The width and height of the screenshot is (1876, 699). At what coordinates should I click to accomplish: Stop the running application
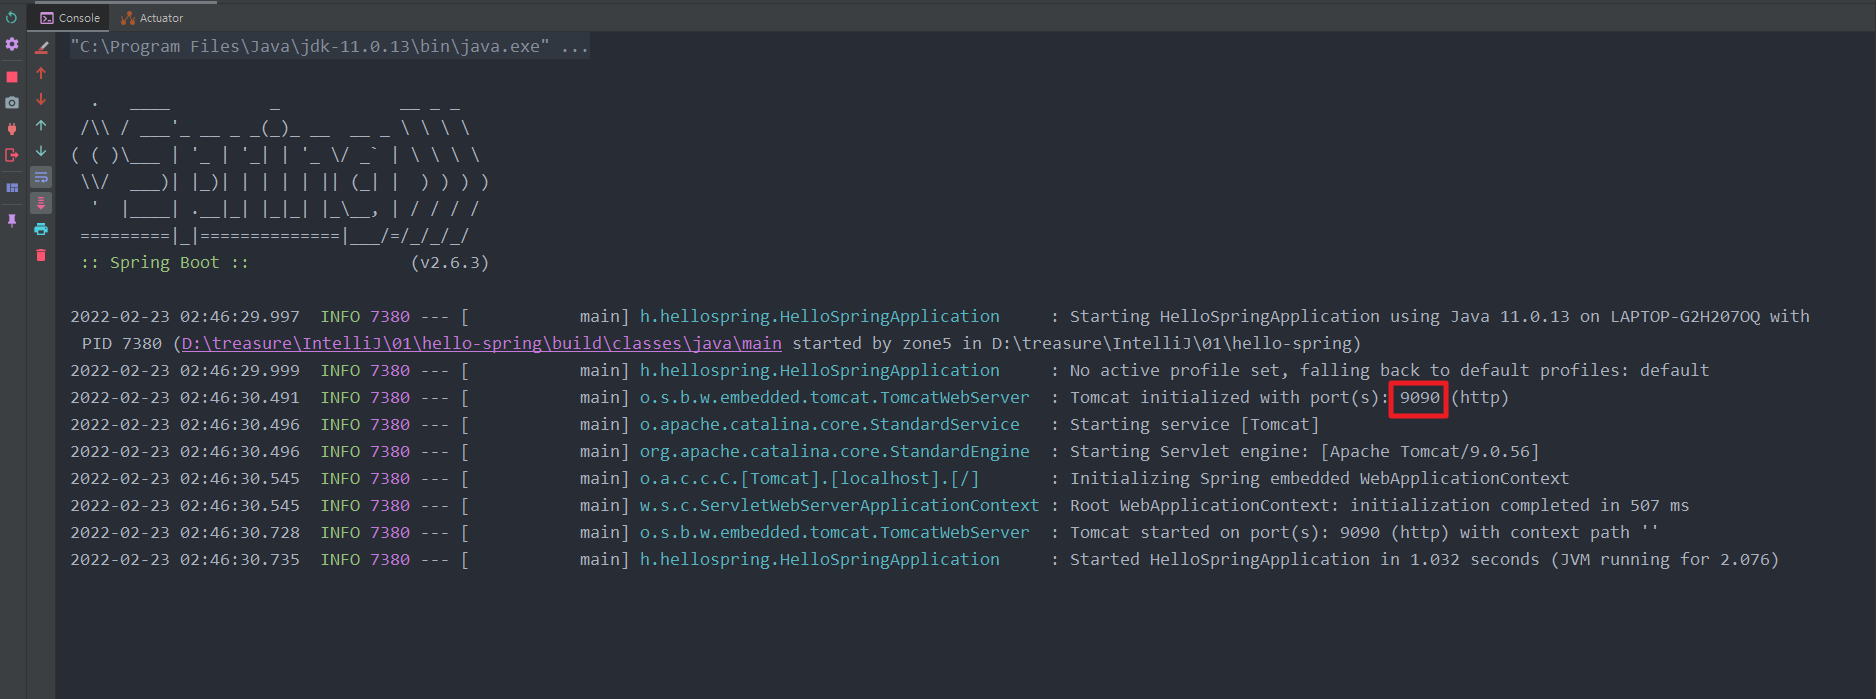coord(12,76)
